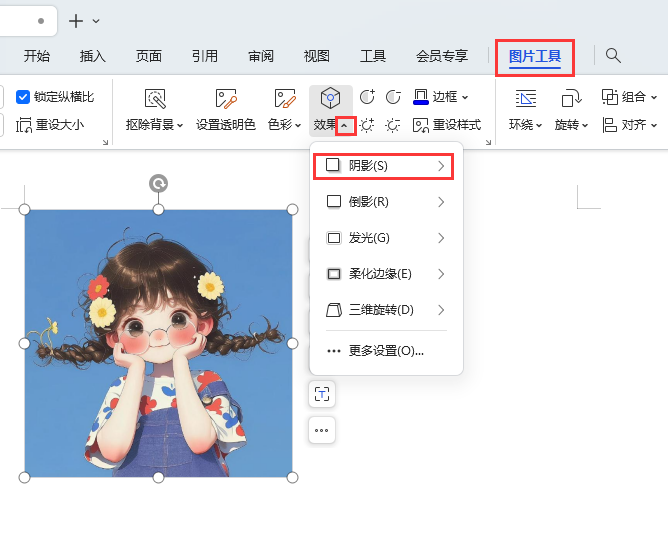Collapse the 效果 dropdown arrow
668x555 pixels.
coord(346,126)
